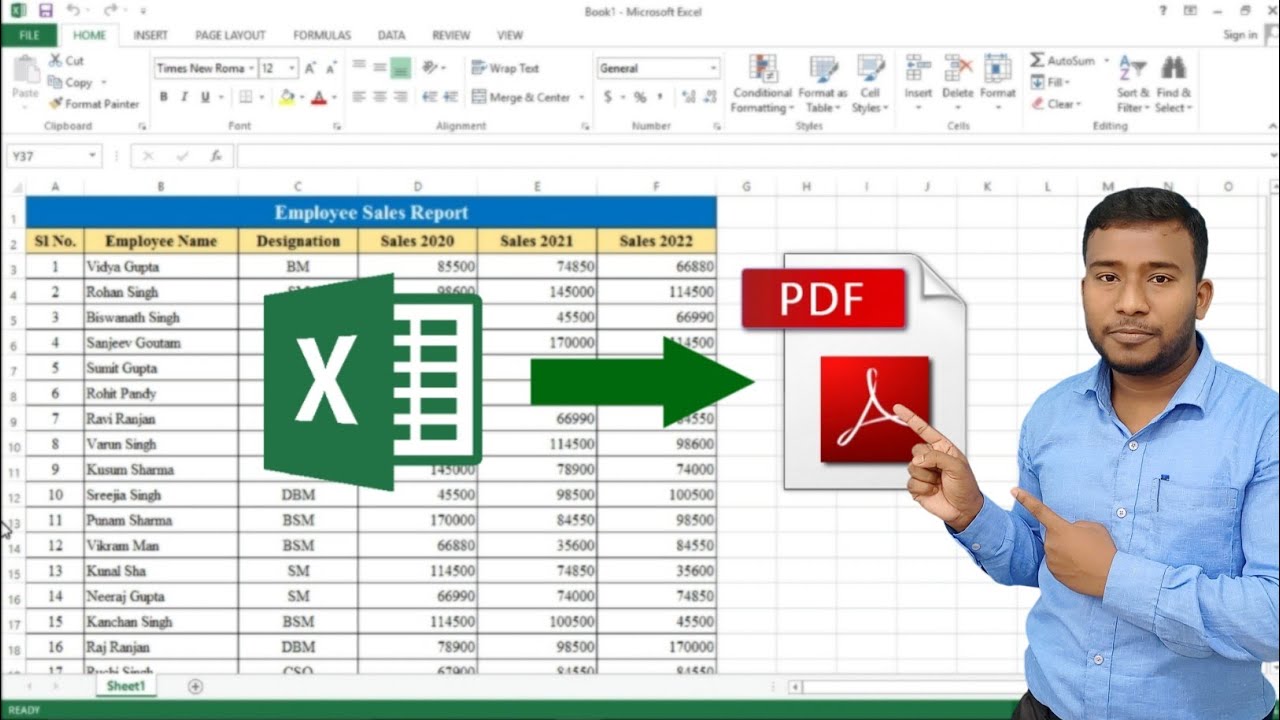Click Merge & Center
This screenshot has width=1280, height=720.
pos(520,97)
